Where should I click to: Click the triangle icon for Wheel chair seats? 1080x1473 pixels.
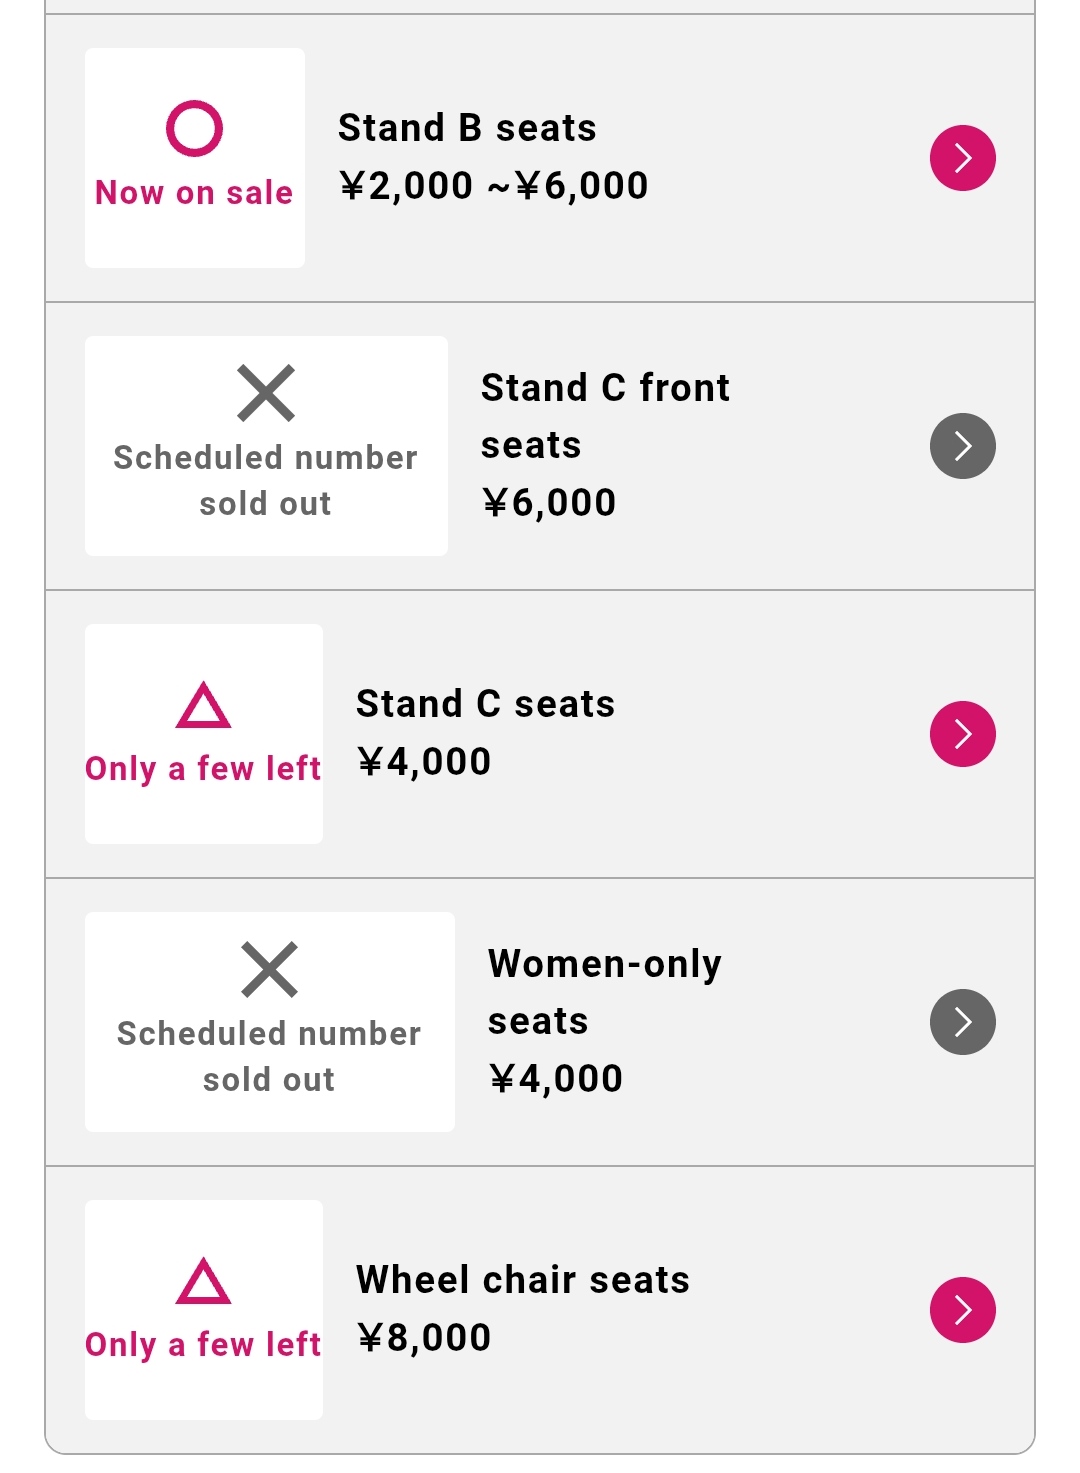(x=204, y=1282)
